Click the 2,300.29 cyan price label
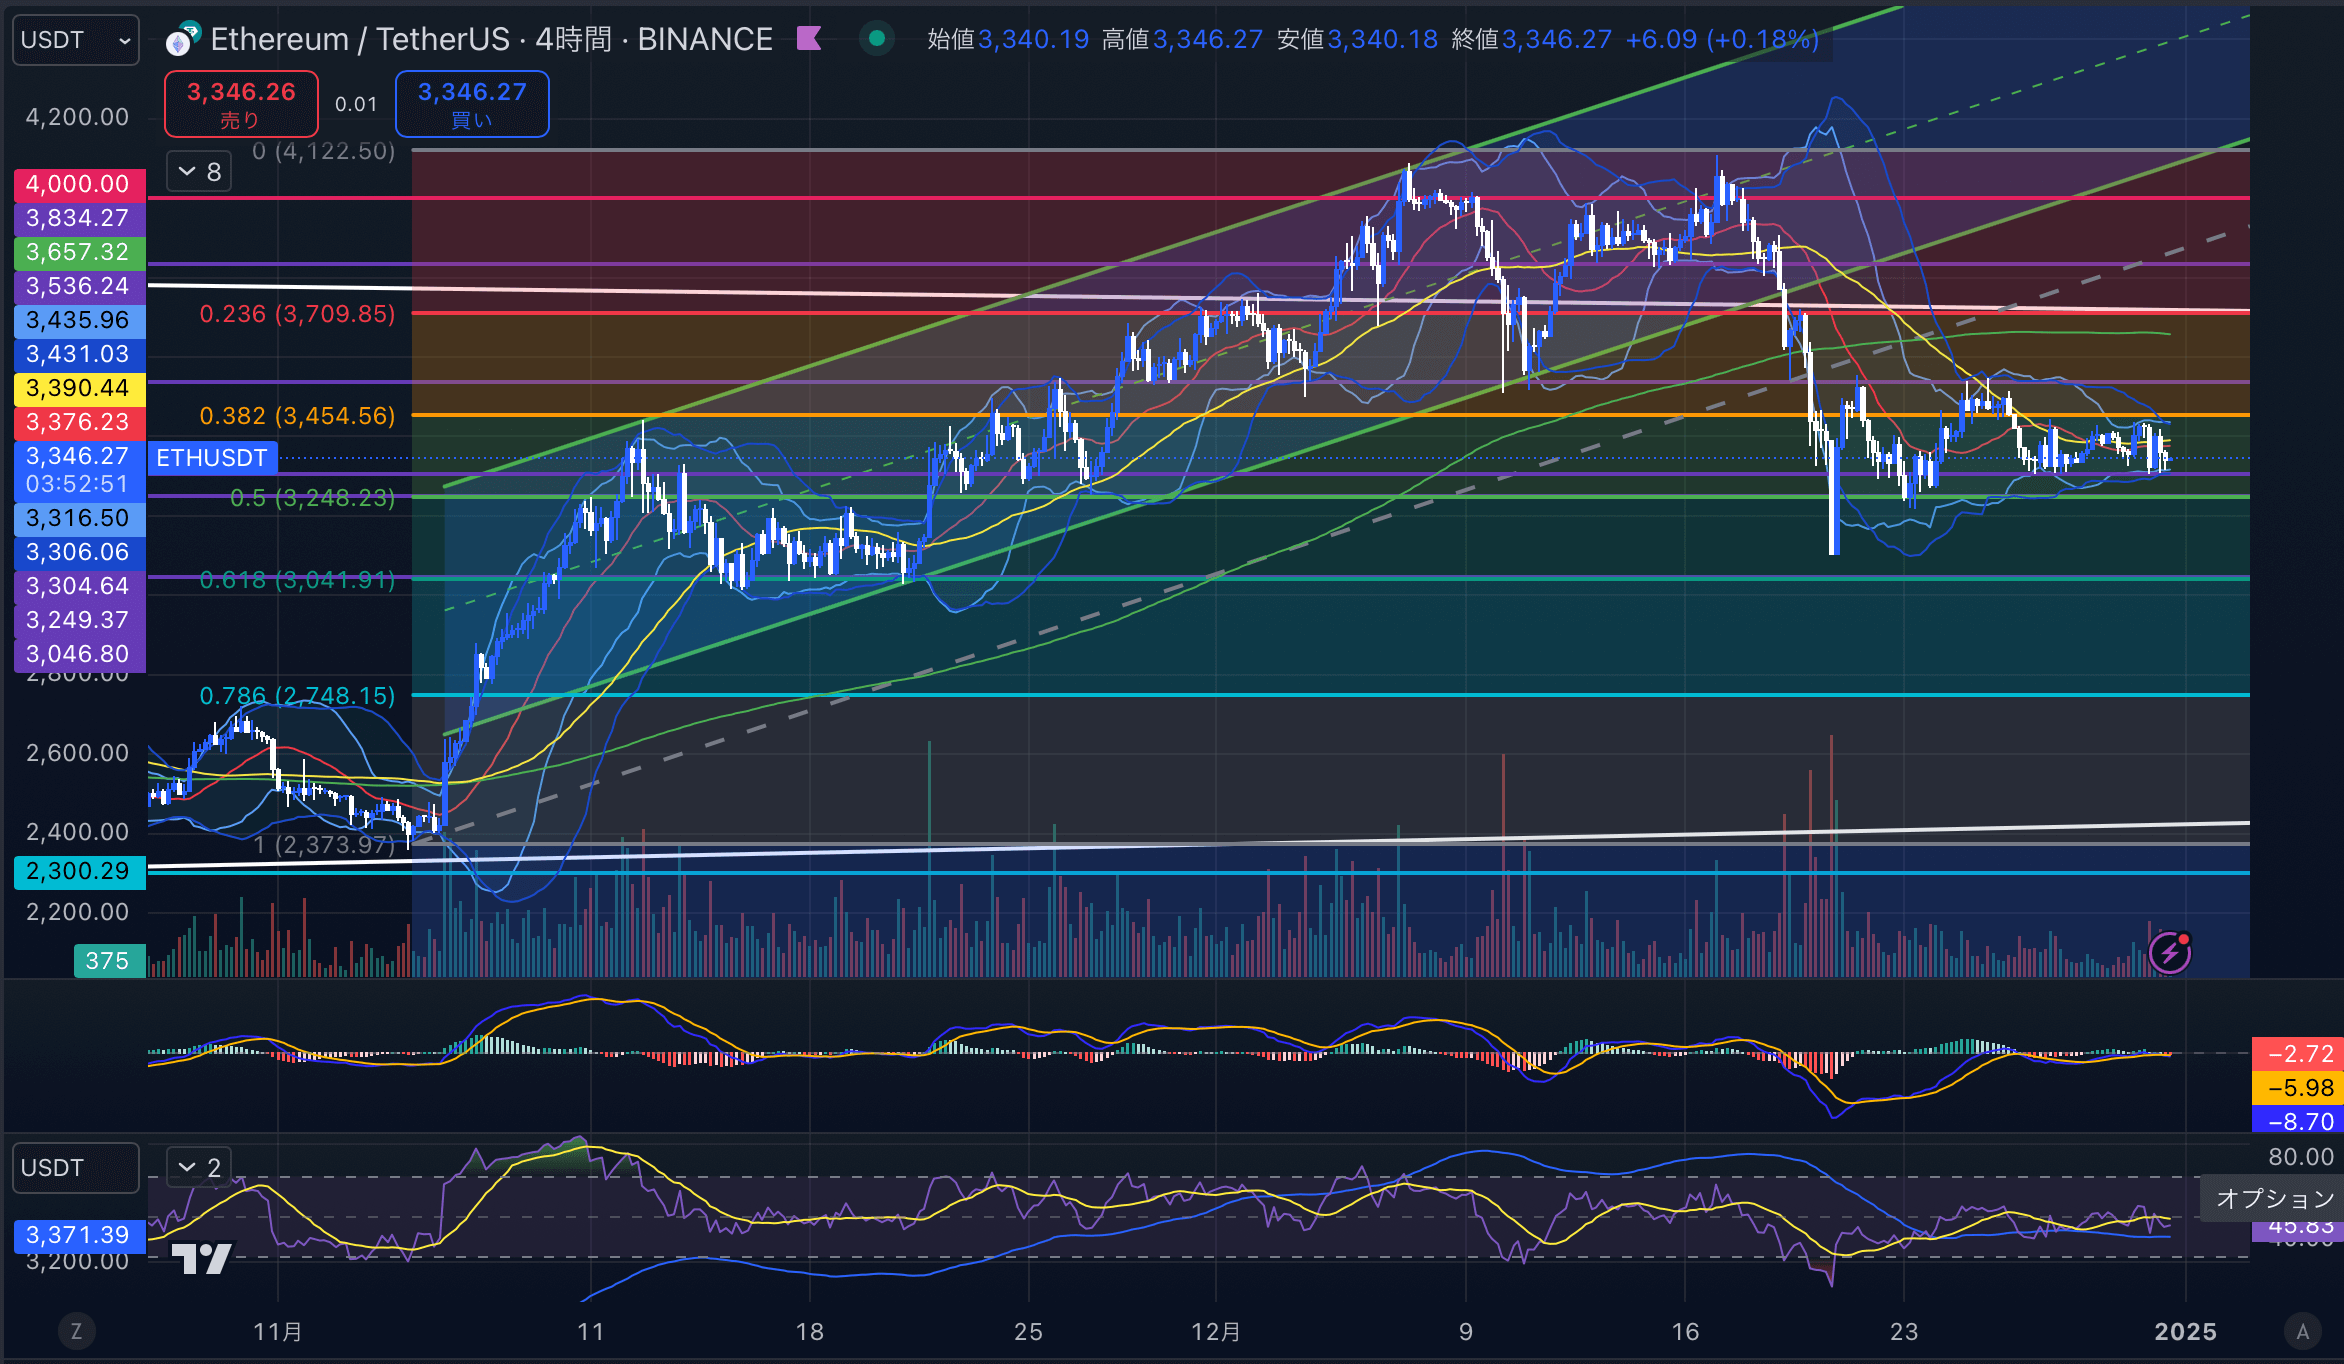2344x1364 pixels. pos(79,871)
